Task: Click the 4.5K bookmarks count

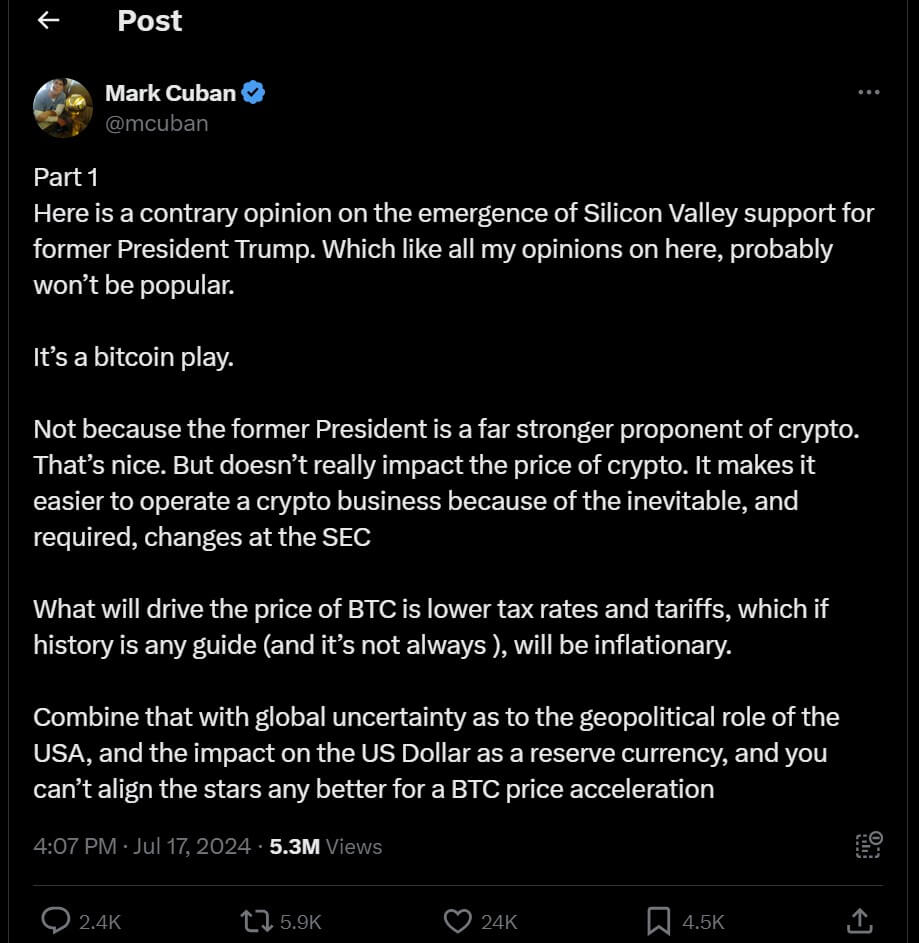Action: tap(703, 921)
